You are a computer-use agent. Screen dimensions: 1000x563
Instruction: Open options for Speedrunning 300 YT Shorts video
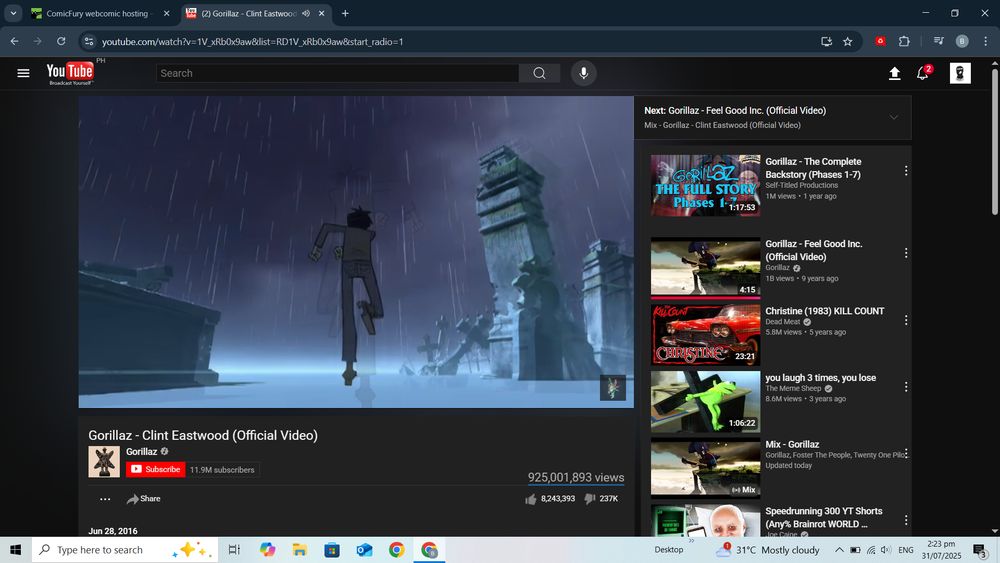pyautogui.click(x=906, y=520)
